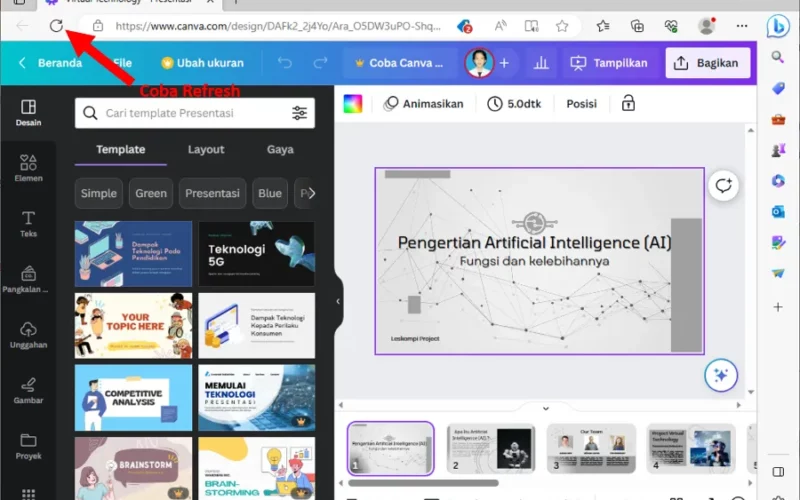Viewport: 800px width, 500px height.
Task: Click the Tampilkan present button
Action: pyautogui.click(x=609, y=63)
